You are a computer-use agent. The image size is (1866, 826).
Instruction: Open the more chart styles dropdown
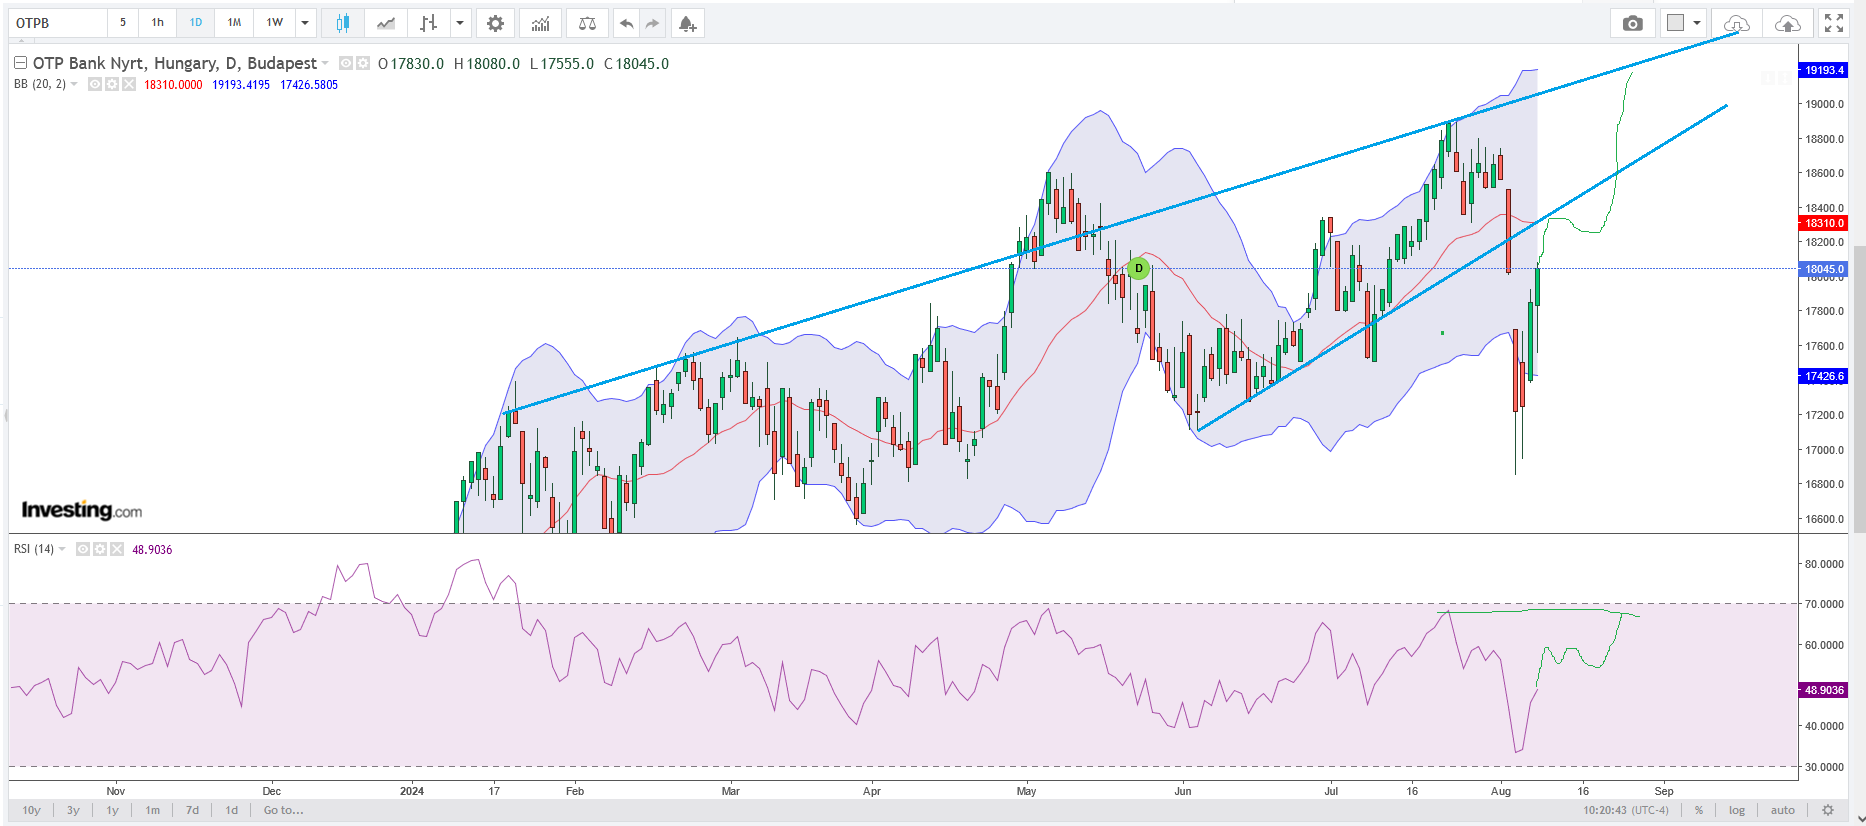(x=460, y=23)
